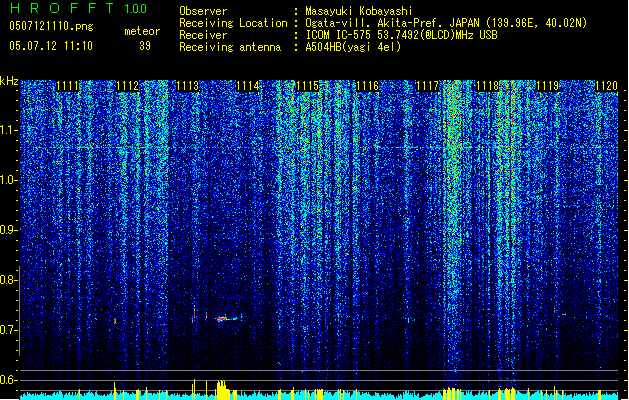Click the 1117 time marker

pyautogui.click(x=428, y=86)
